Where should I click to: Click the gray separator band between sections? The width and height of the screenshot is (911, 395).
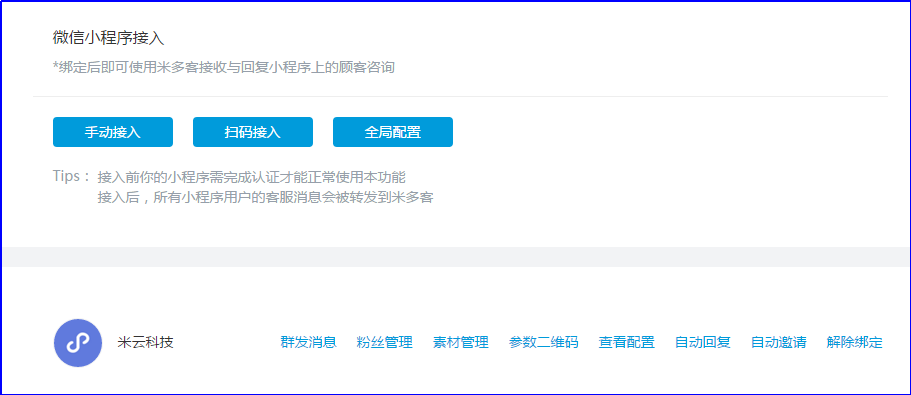(456, 257)
